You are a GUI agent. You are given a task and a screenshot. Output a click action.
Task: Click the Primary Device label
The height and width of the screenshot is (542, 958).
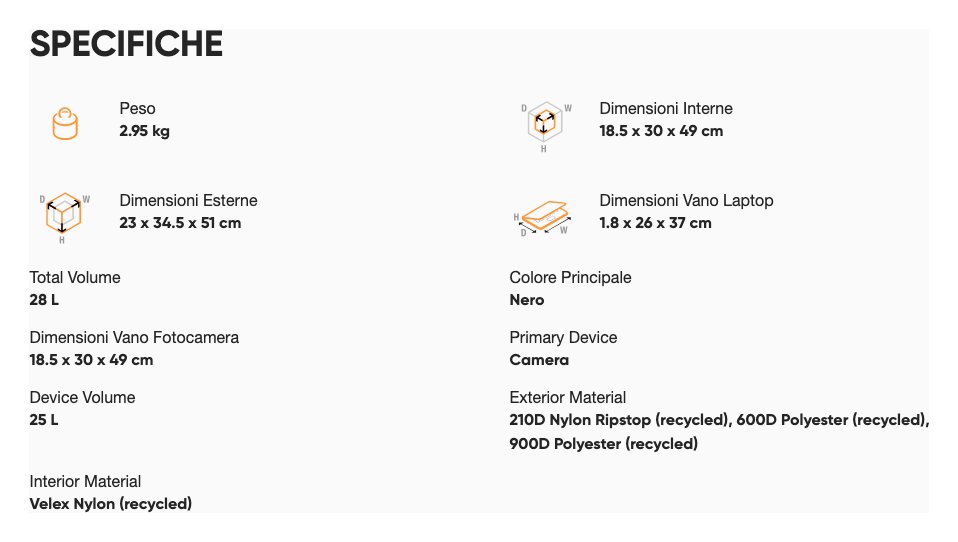(x=563, y=337)
